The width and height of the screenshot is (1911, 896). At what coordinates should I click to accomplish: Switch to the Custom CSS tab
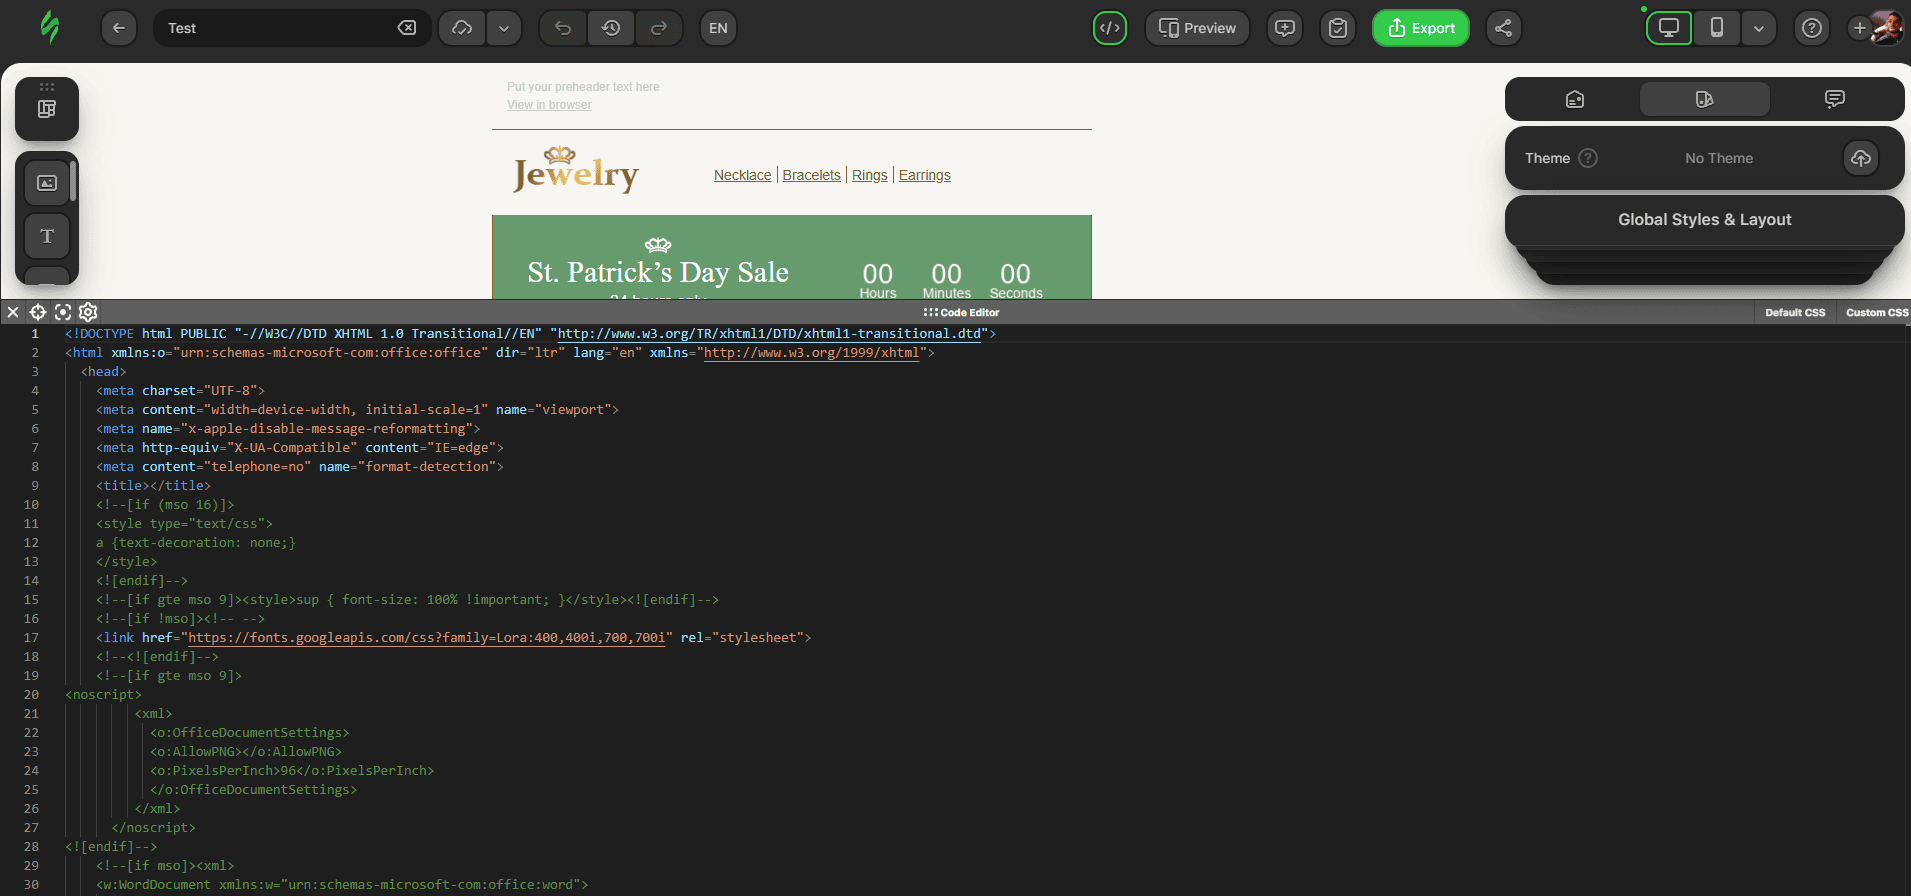pyautogui.click(x=1877, y=313)
